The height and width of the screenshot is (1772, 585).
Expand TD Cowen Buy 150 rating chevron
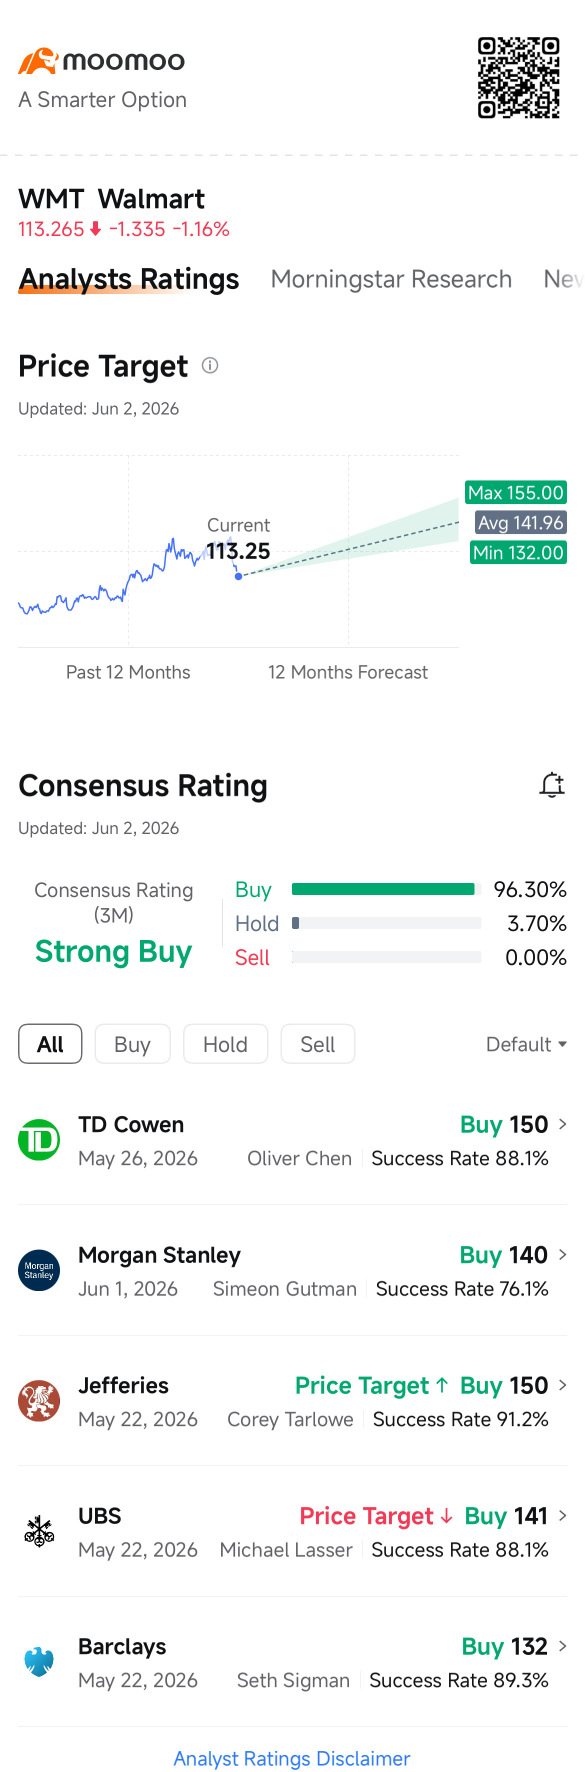[x=562, y=1124]
